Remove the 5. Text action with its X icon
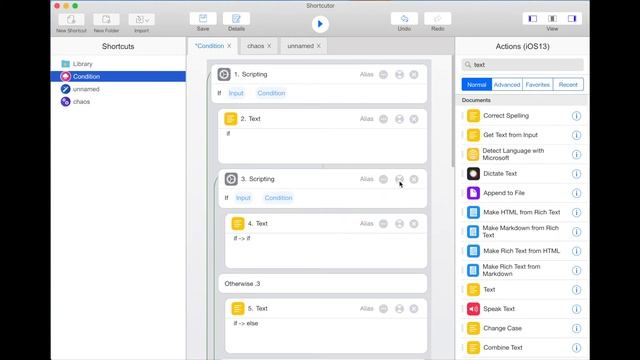The height and width of the screenshot is (360, 640). (414, 309)
